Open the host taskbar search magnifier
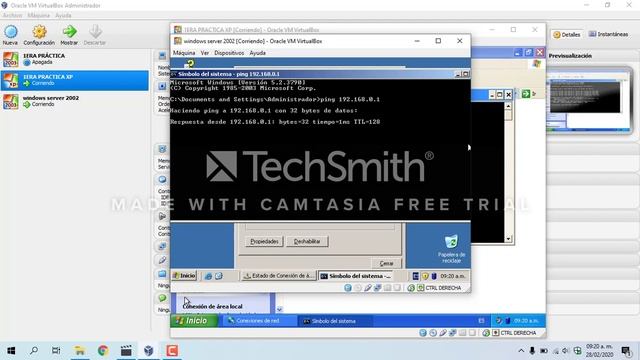640x360 pixels. 34,351
